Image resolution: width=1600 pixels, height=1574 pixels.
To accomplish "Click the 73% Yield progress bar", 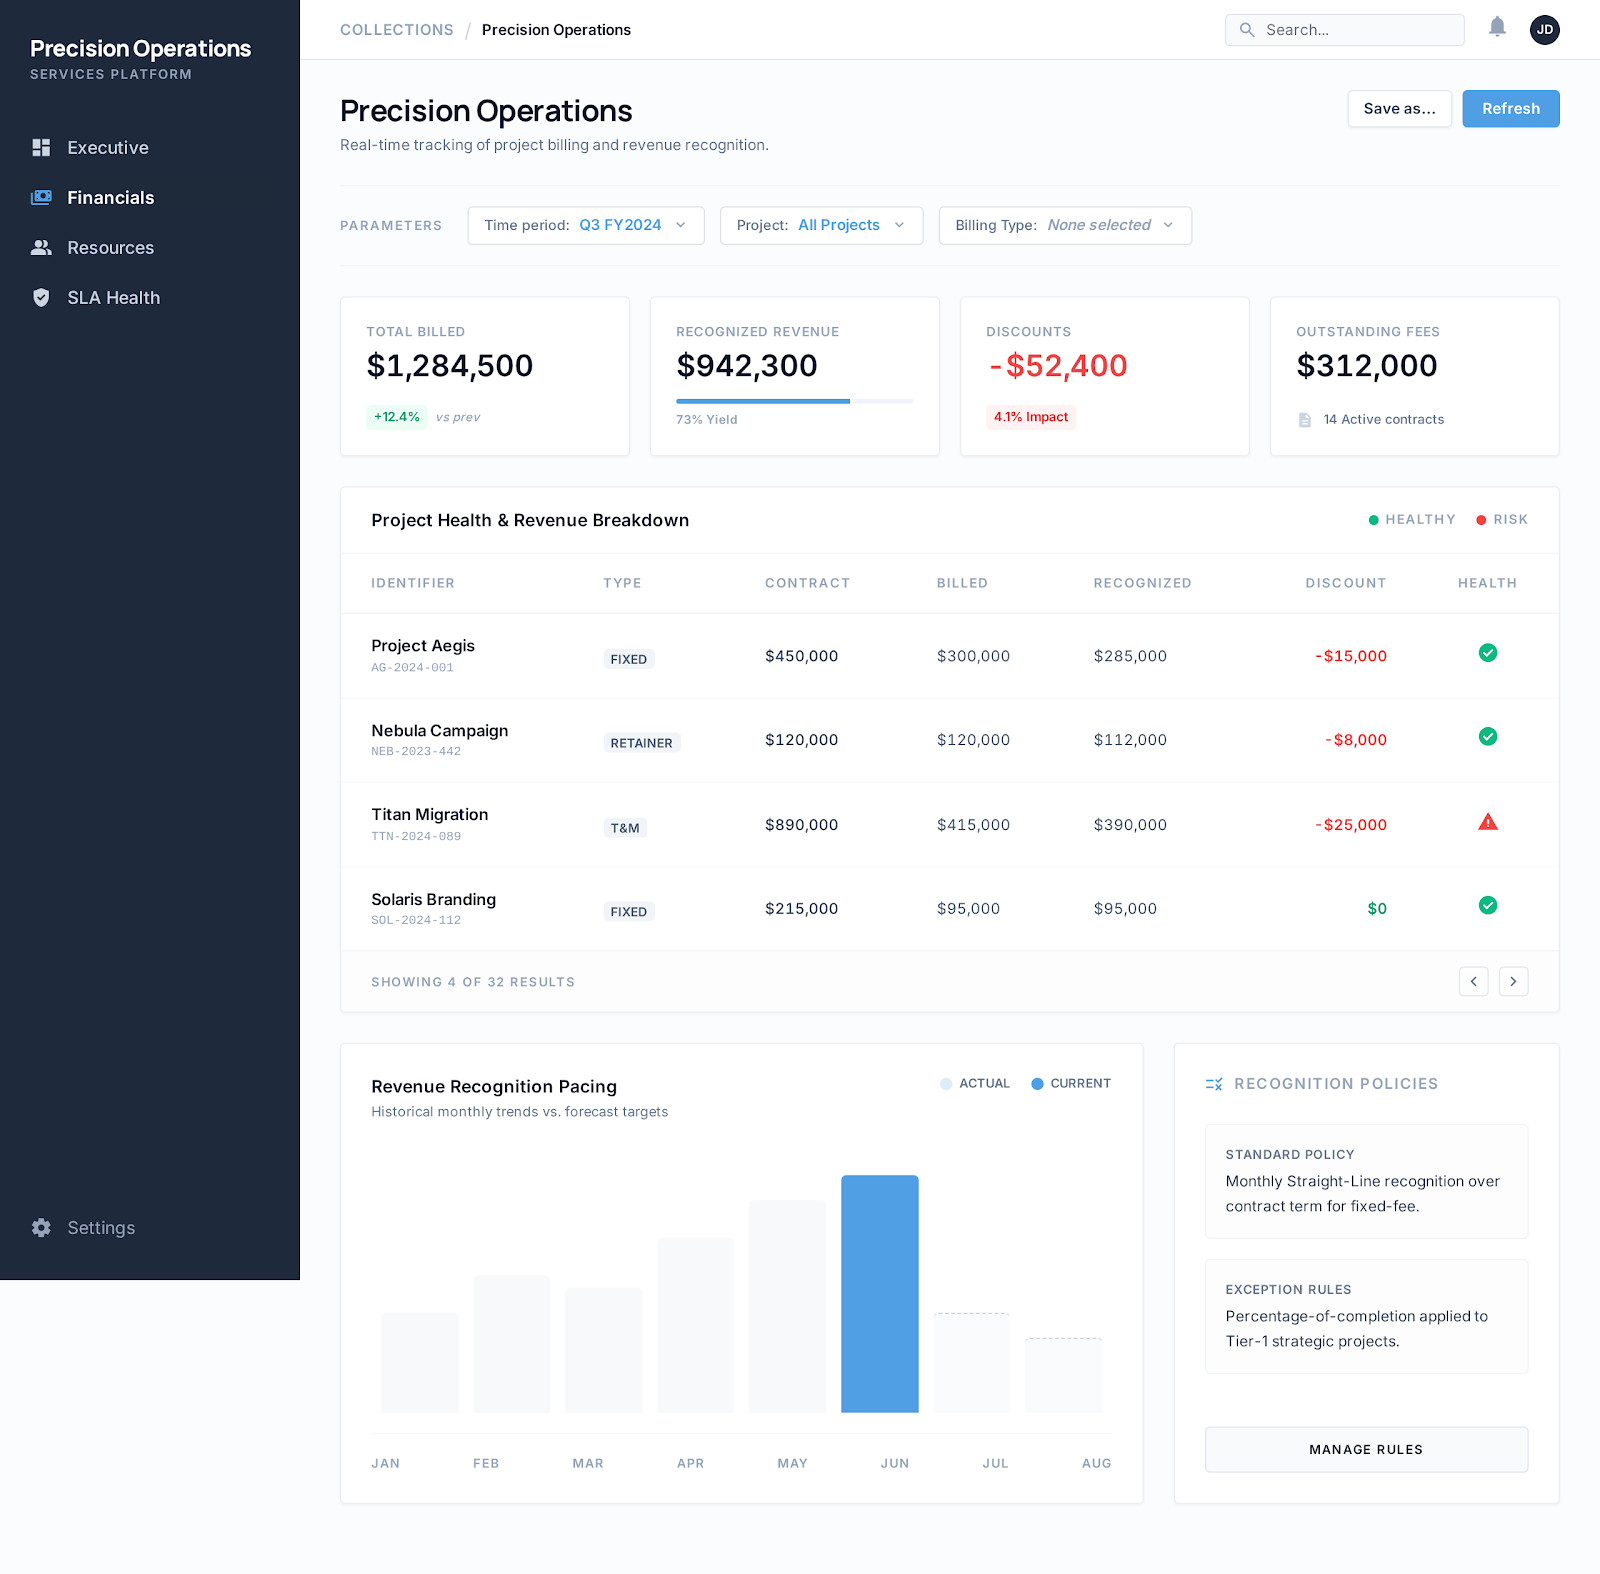I will point(794,401).
